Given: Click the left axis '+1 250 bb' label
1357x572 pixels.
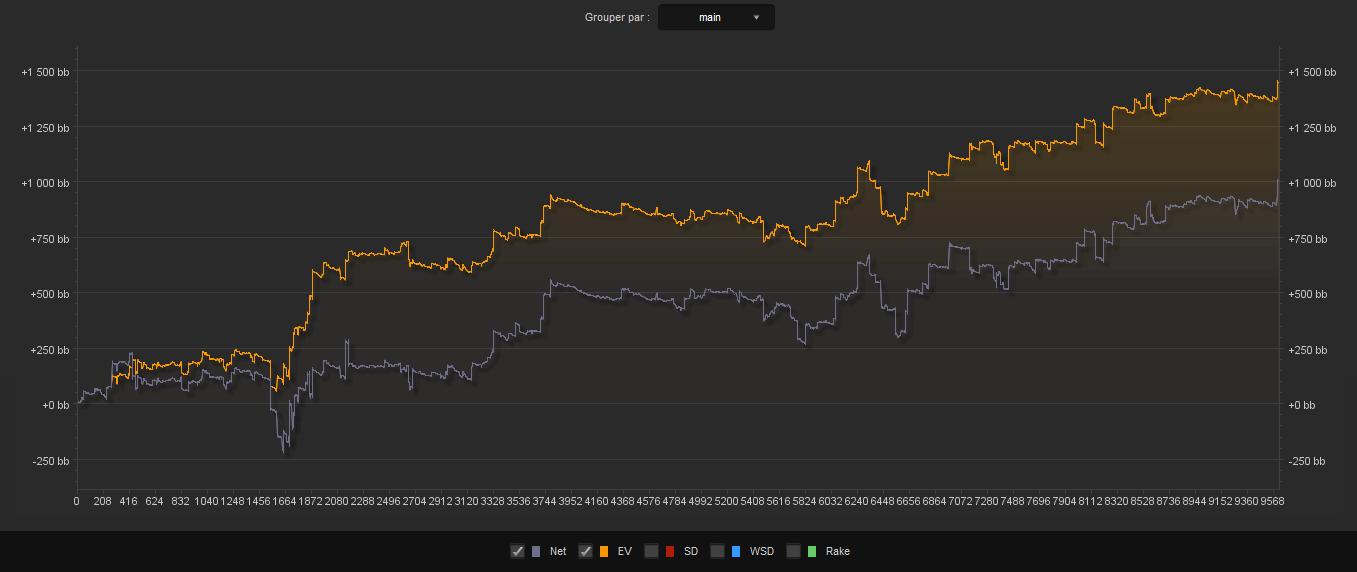Looking at the screenshot, I should point(45,128).
